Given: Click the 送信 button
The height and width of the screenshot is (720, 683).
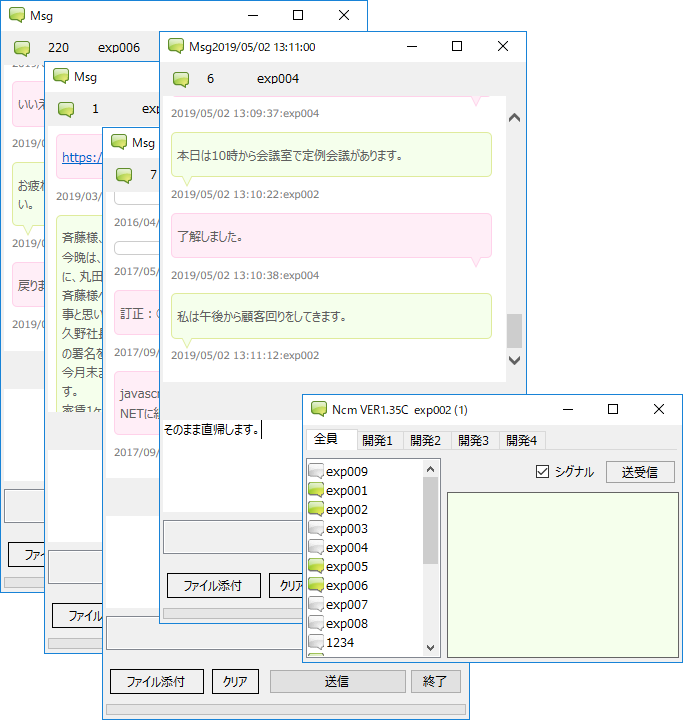Looking at the screenshot, I should [336, 682].
